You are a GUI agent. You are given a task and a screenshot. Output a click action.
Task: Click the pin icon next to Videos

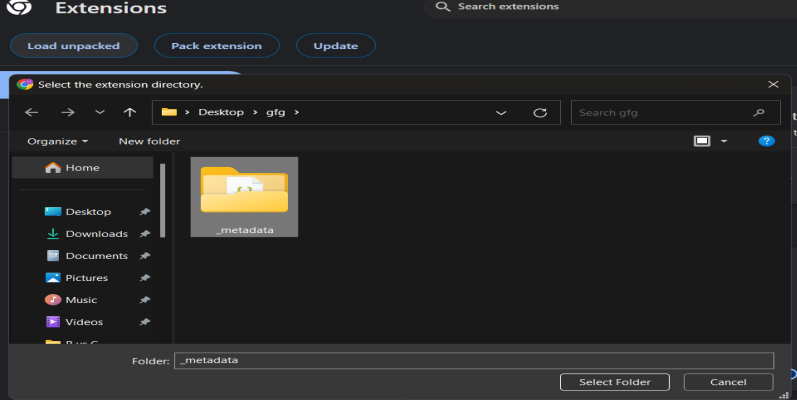tap(145, 322)
